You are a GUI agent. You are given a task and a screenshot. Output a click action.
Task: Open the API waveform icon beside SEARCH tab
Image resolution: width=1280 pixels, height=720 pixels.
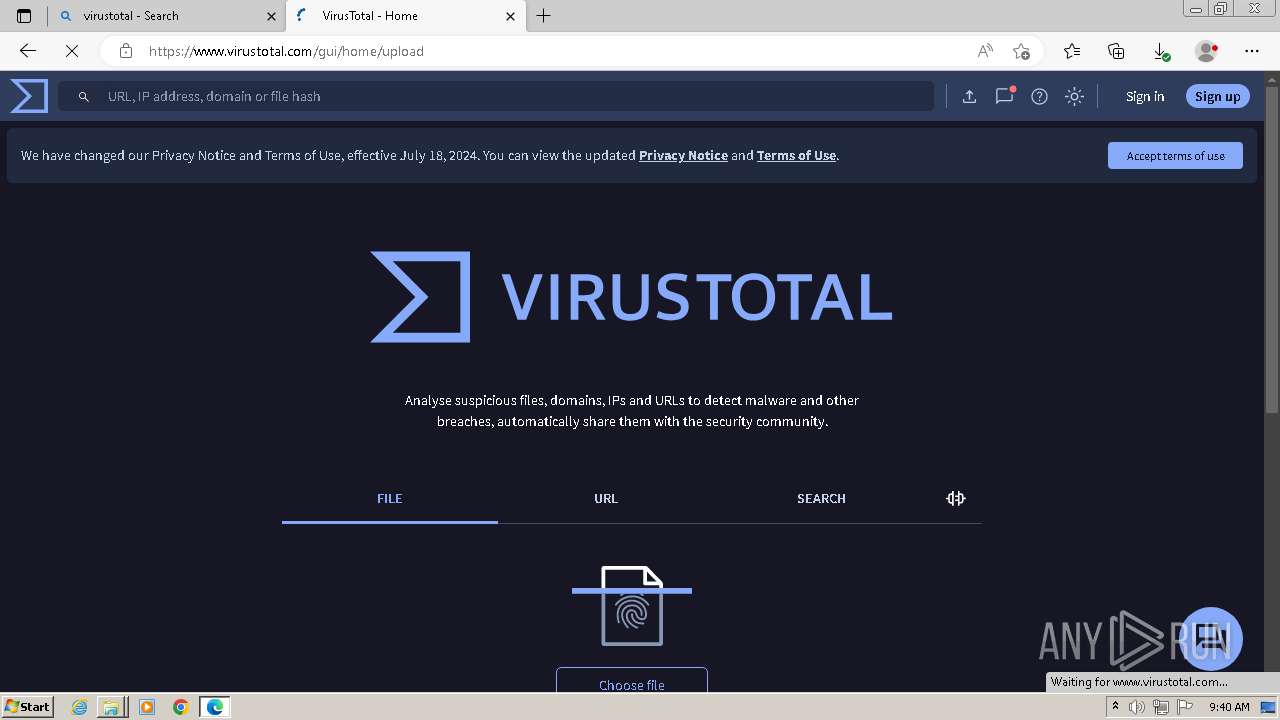coord(956,498)
